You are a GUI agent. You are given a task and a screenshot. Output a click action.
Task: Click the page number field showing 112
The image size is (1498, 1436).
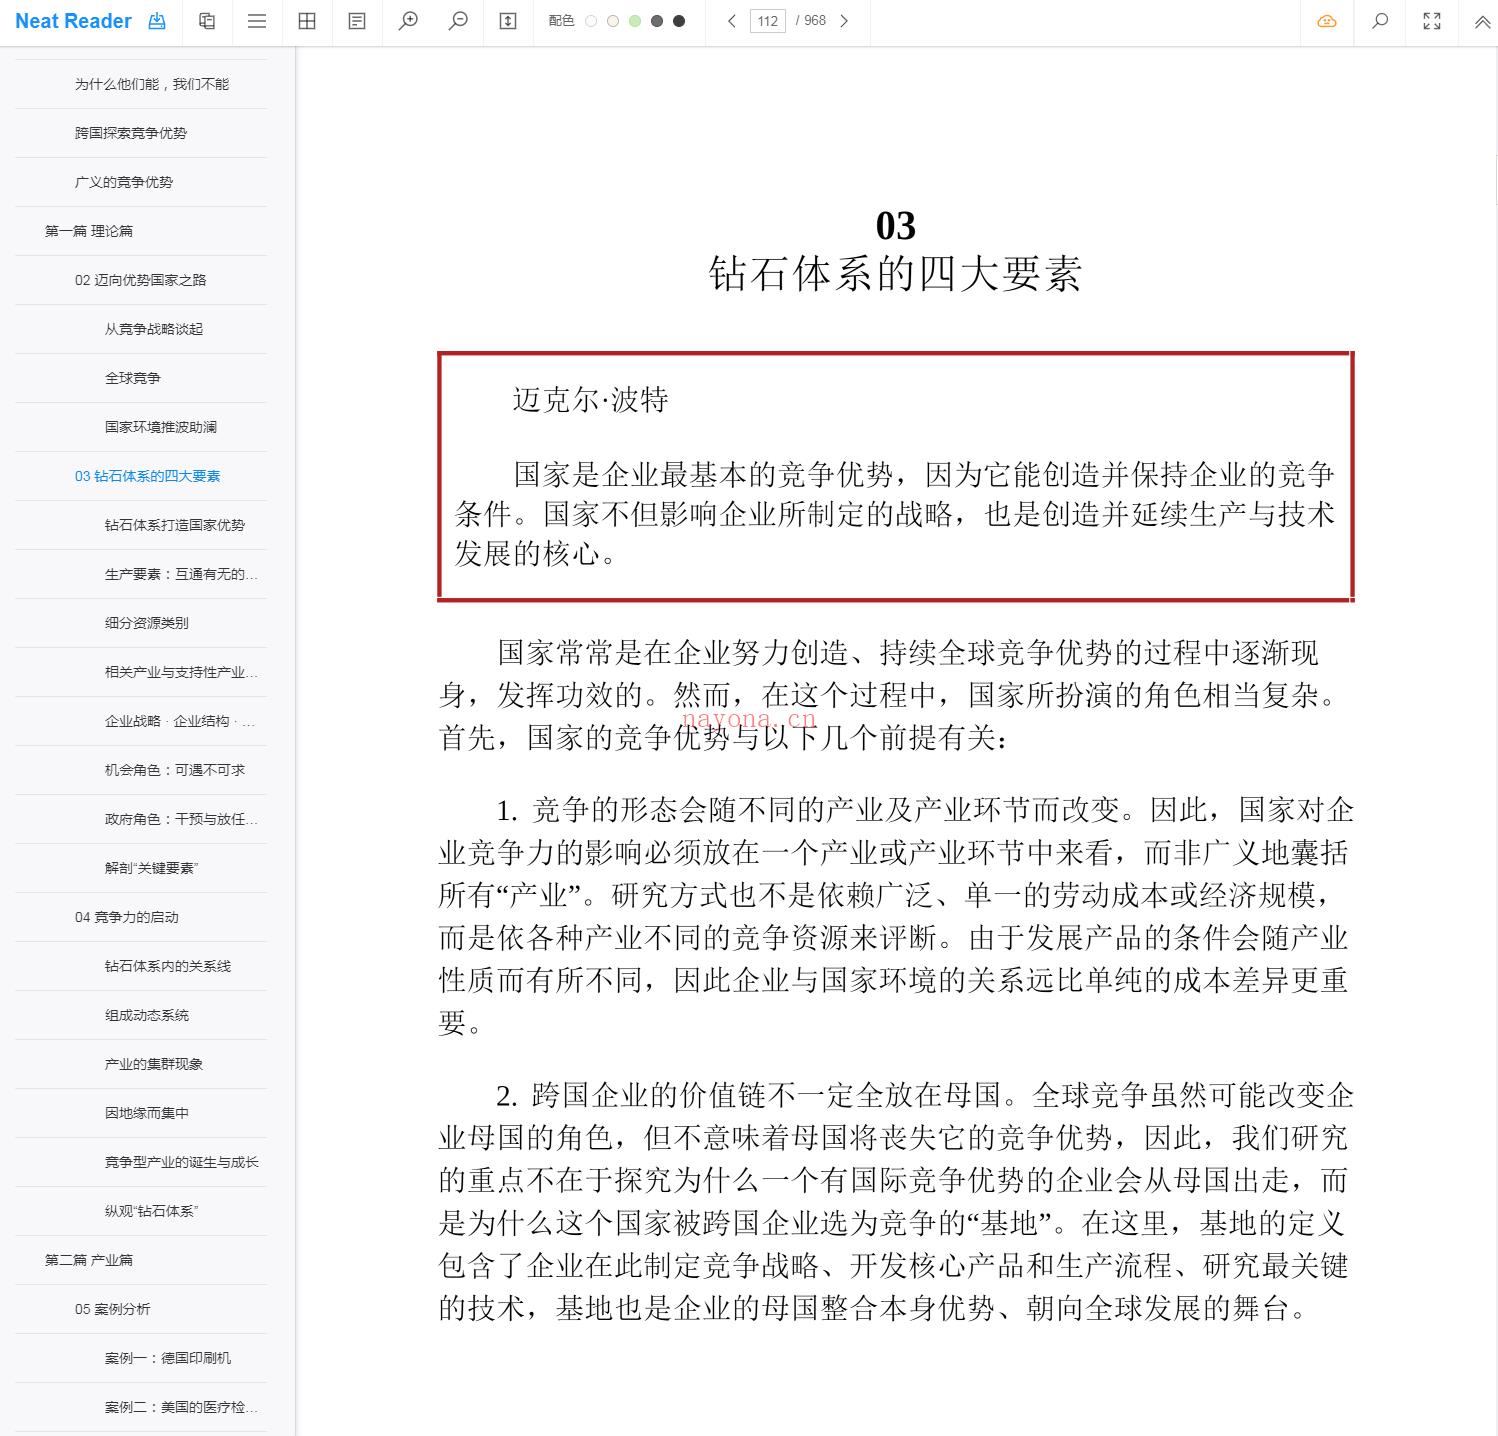(x=768, y=21)
